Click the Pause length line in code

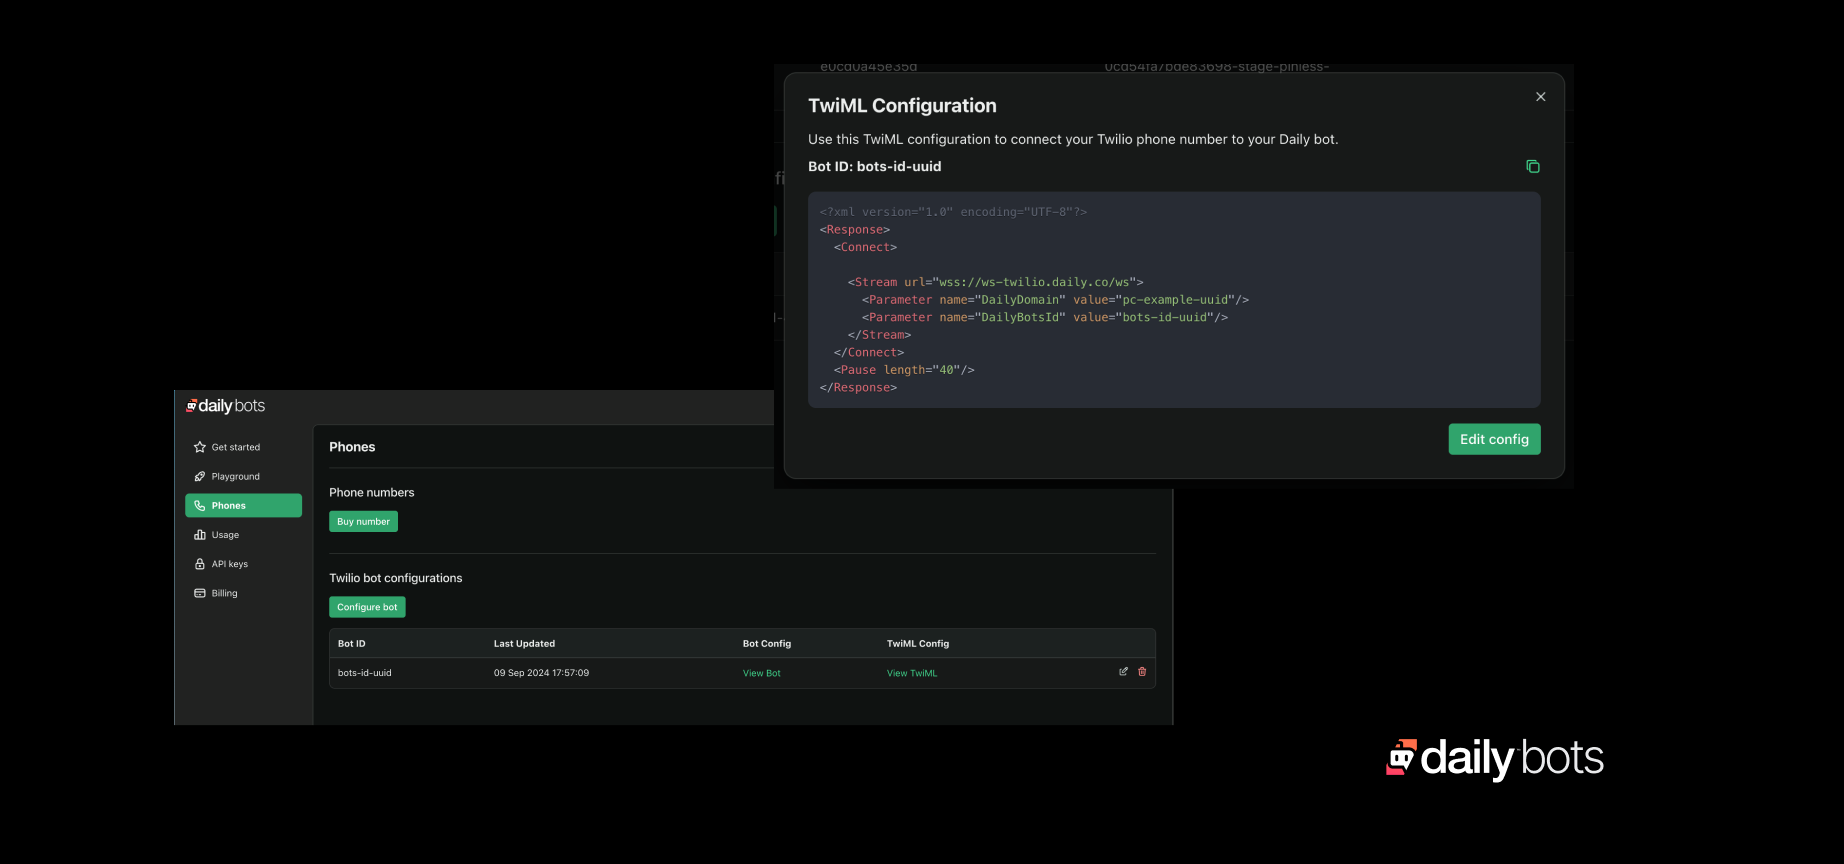[x=904, y=370]
